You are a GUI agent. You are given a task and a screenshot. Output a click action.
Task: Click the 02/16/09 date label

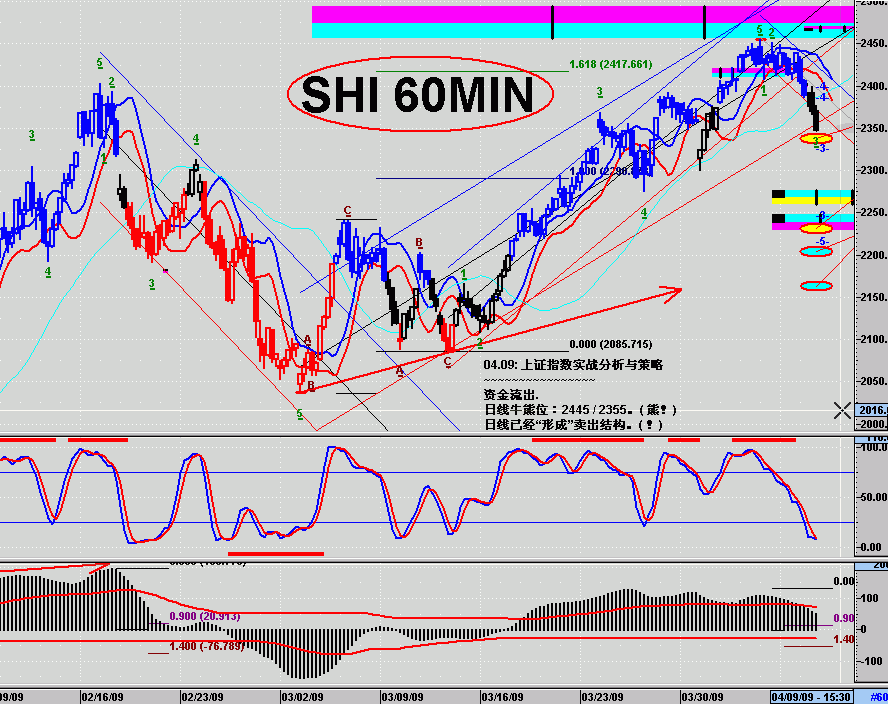[103, 697]
